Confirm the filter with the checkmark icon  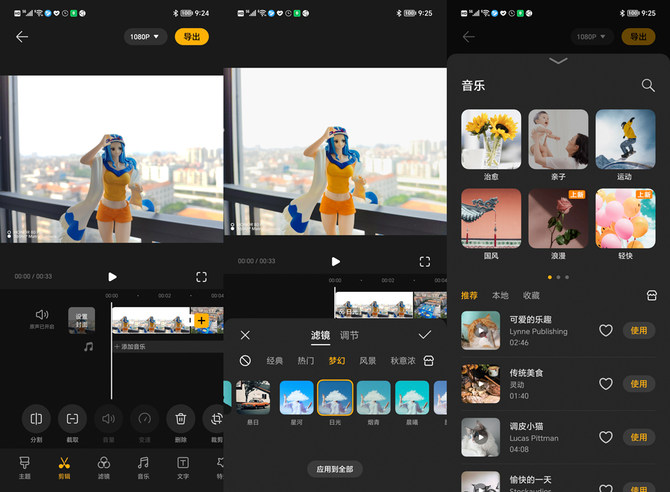[425, 335]
